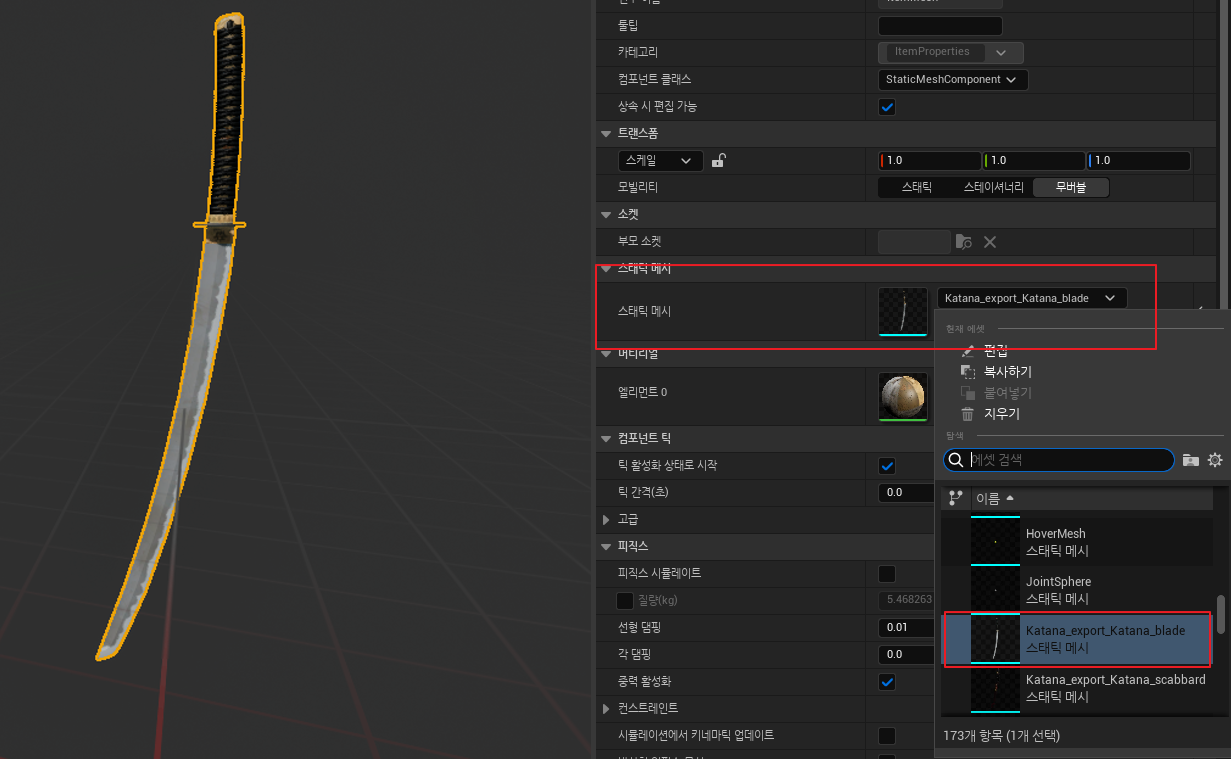Toggle the 상속 시 편집 가능 checkbox

pyautogui.click(x=887, y=107)
